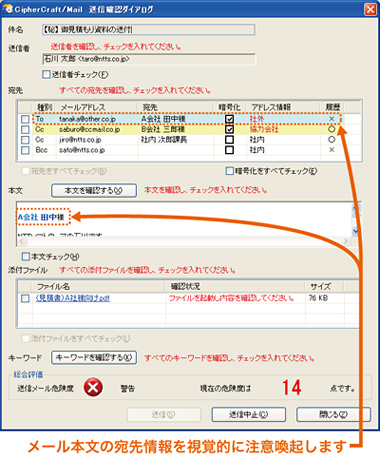Click the red warning X danger icon

93,388
